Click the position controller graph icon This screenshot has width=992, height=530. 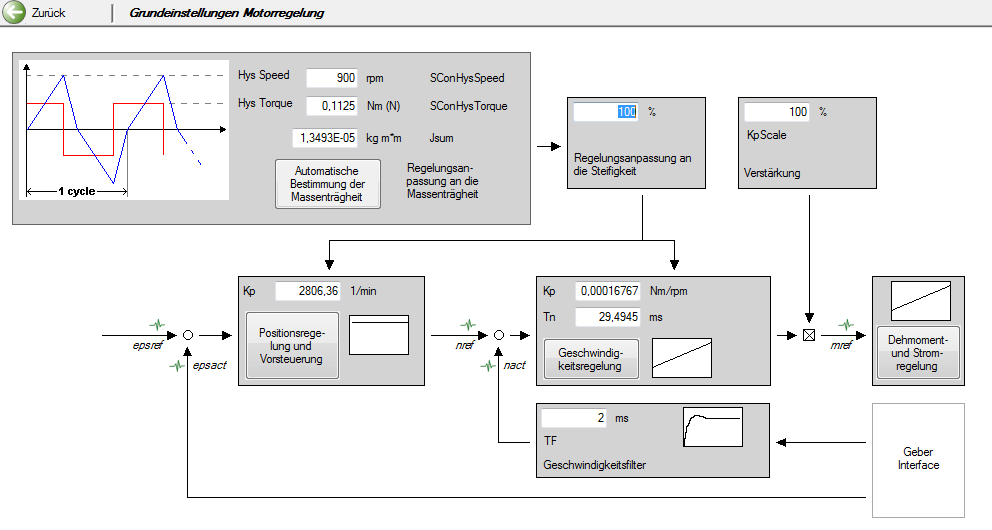(x=379, y=334)
